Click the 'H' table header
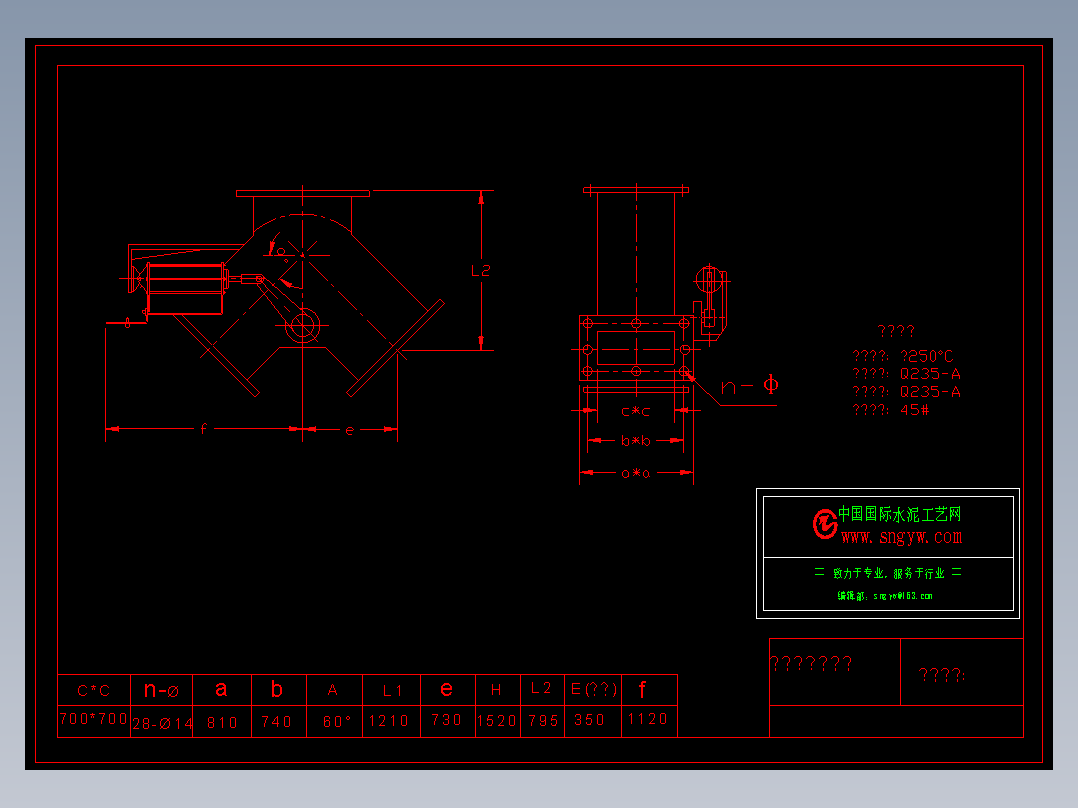The width and height of the screenshot is (1078, 808). pos(496,690)
